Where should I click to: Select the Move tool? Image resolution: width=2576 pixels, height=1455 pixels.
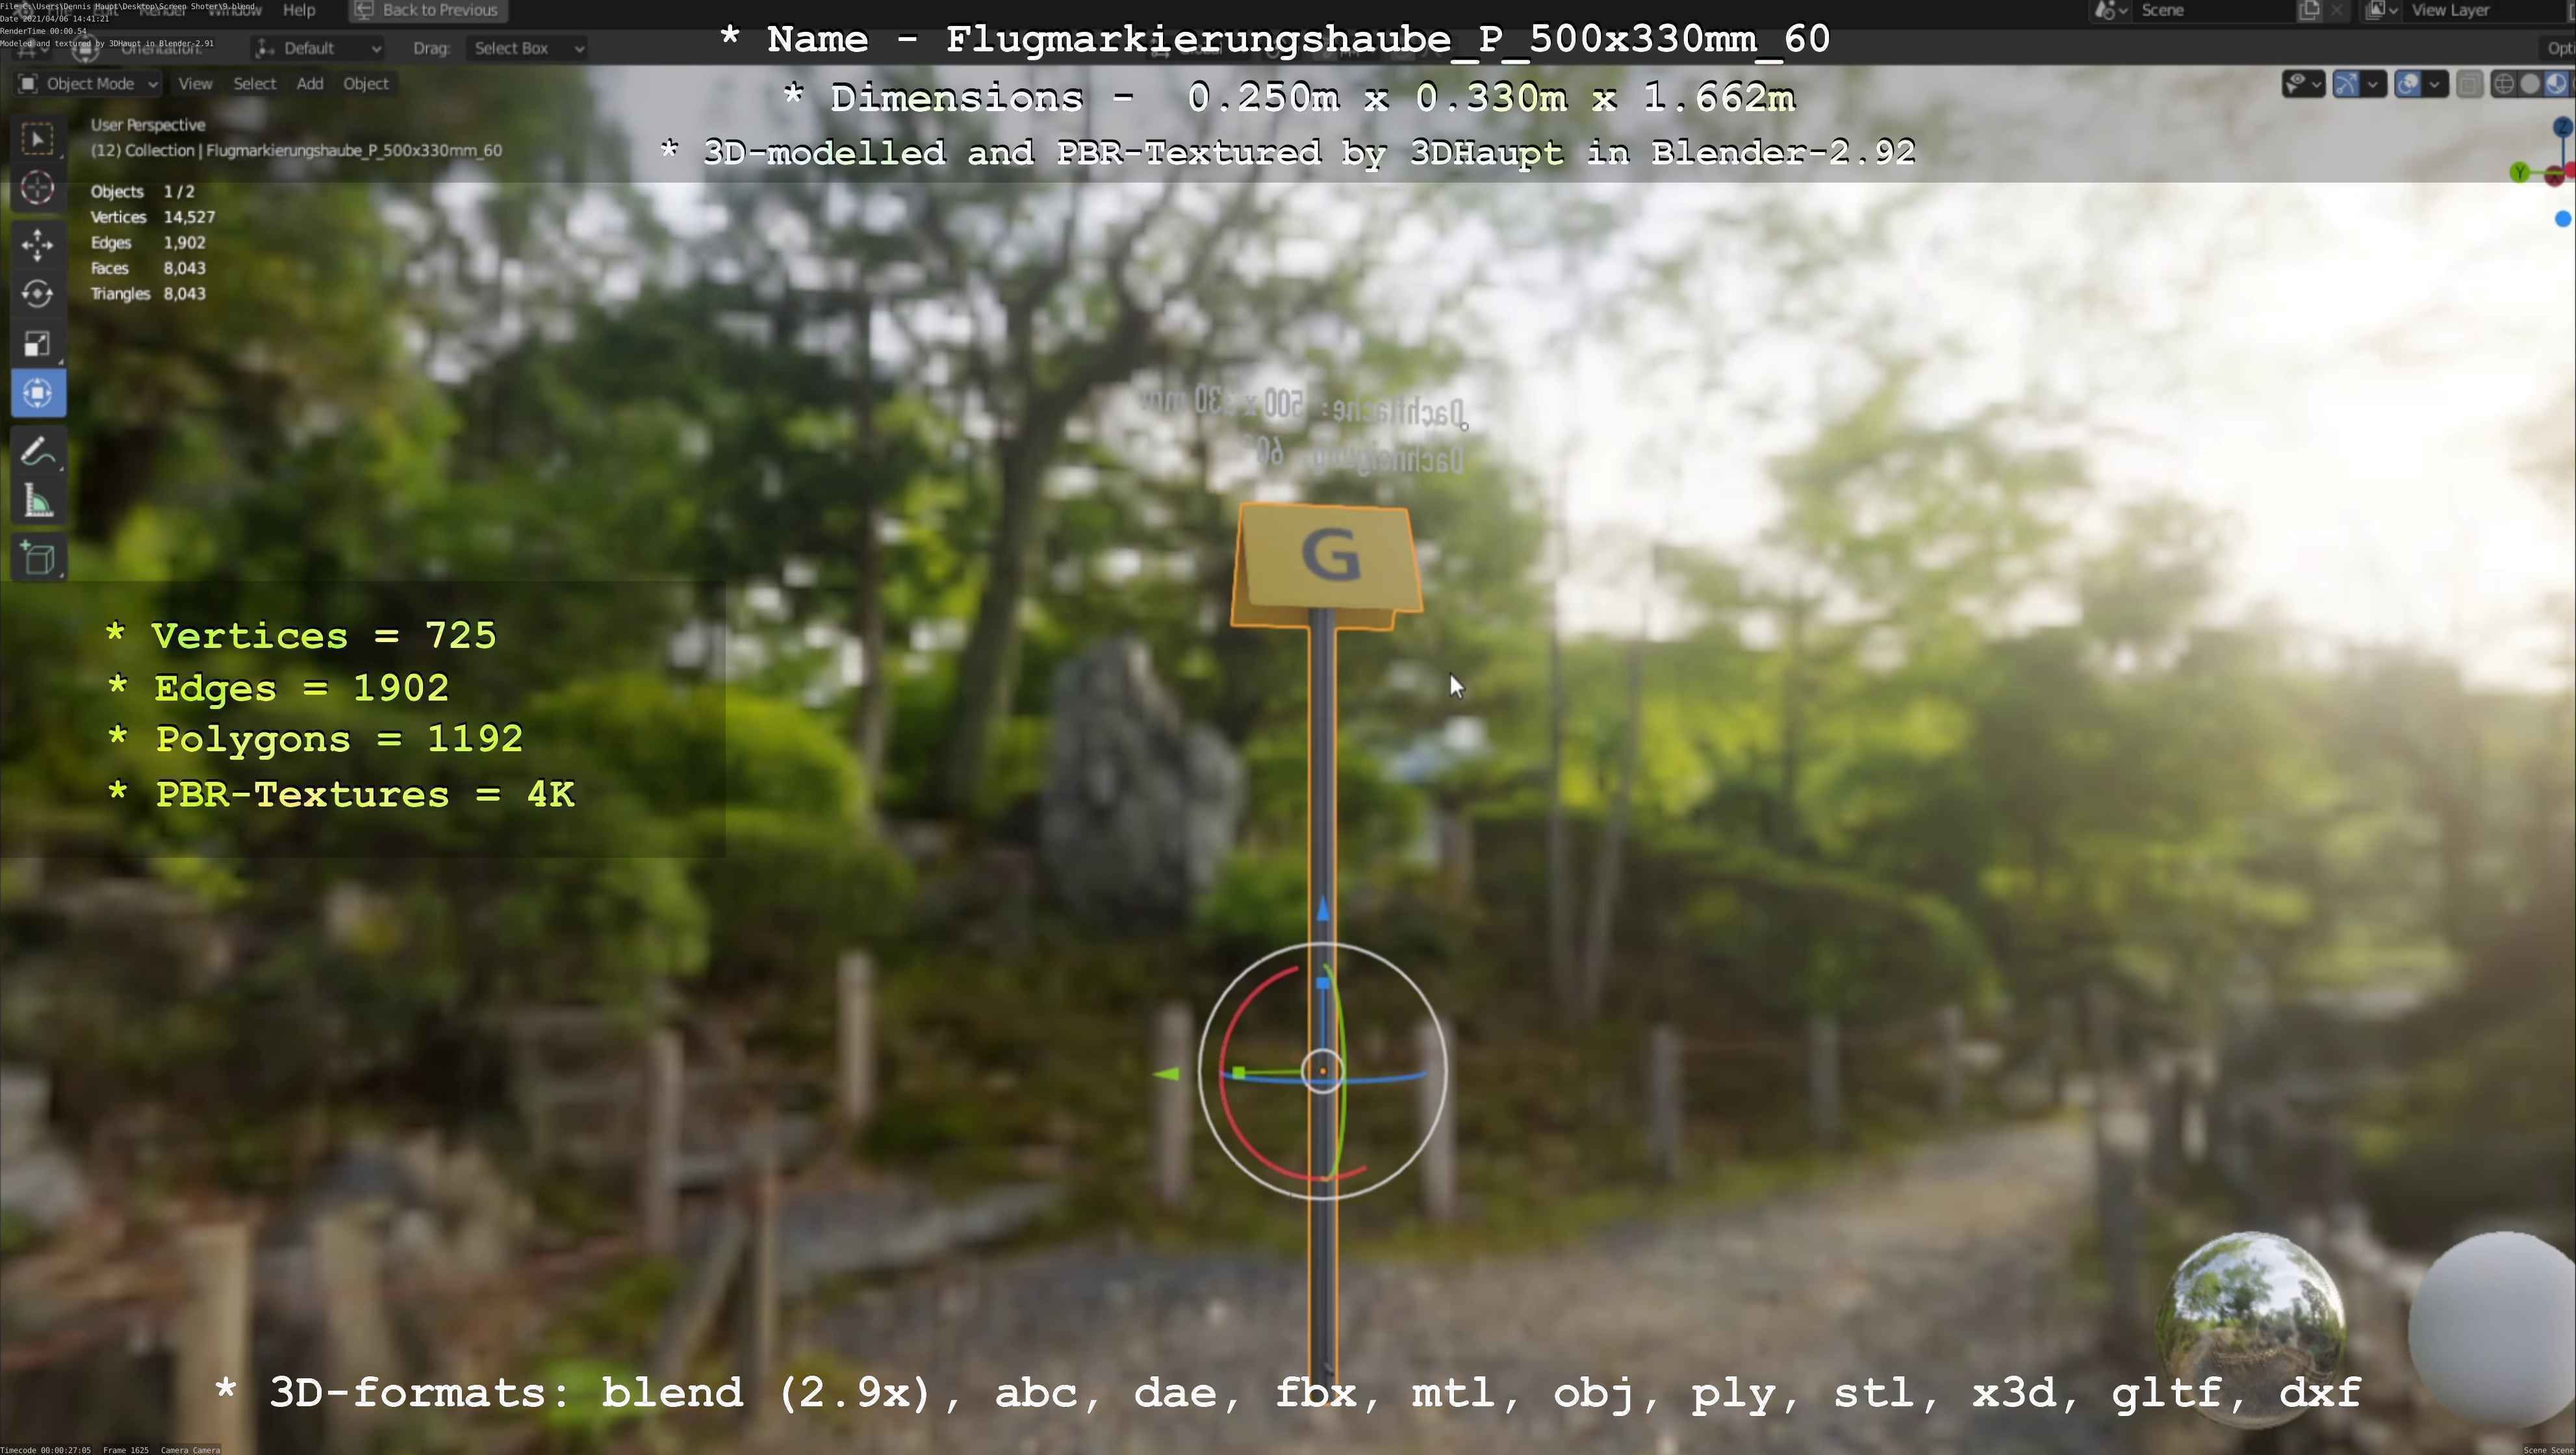(37, 244)
